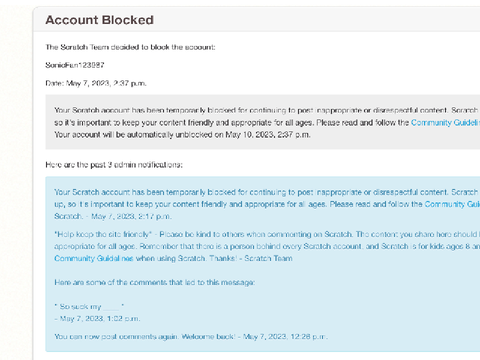Click the 'May 7, 2023, 12:28 p.m.' timestamp
The width and height of the screenshot is (480, 360).
[285, 337]
